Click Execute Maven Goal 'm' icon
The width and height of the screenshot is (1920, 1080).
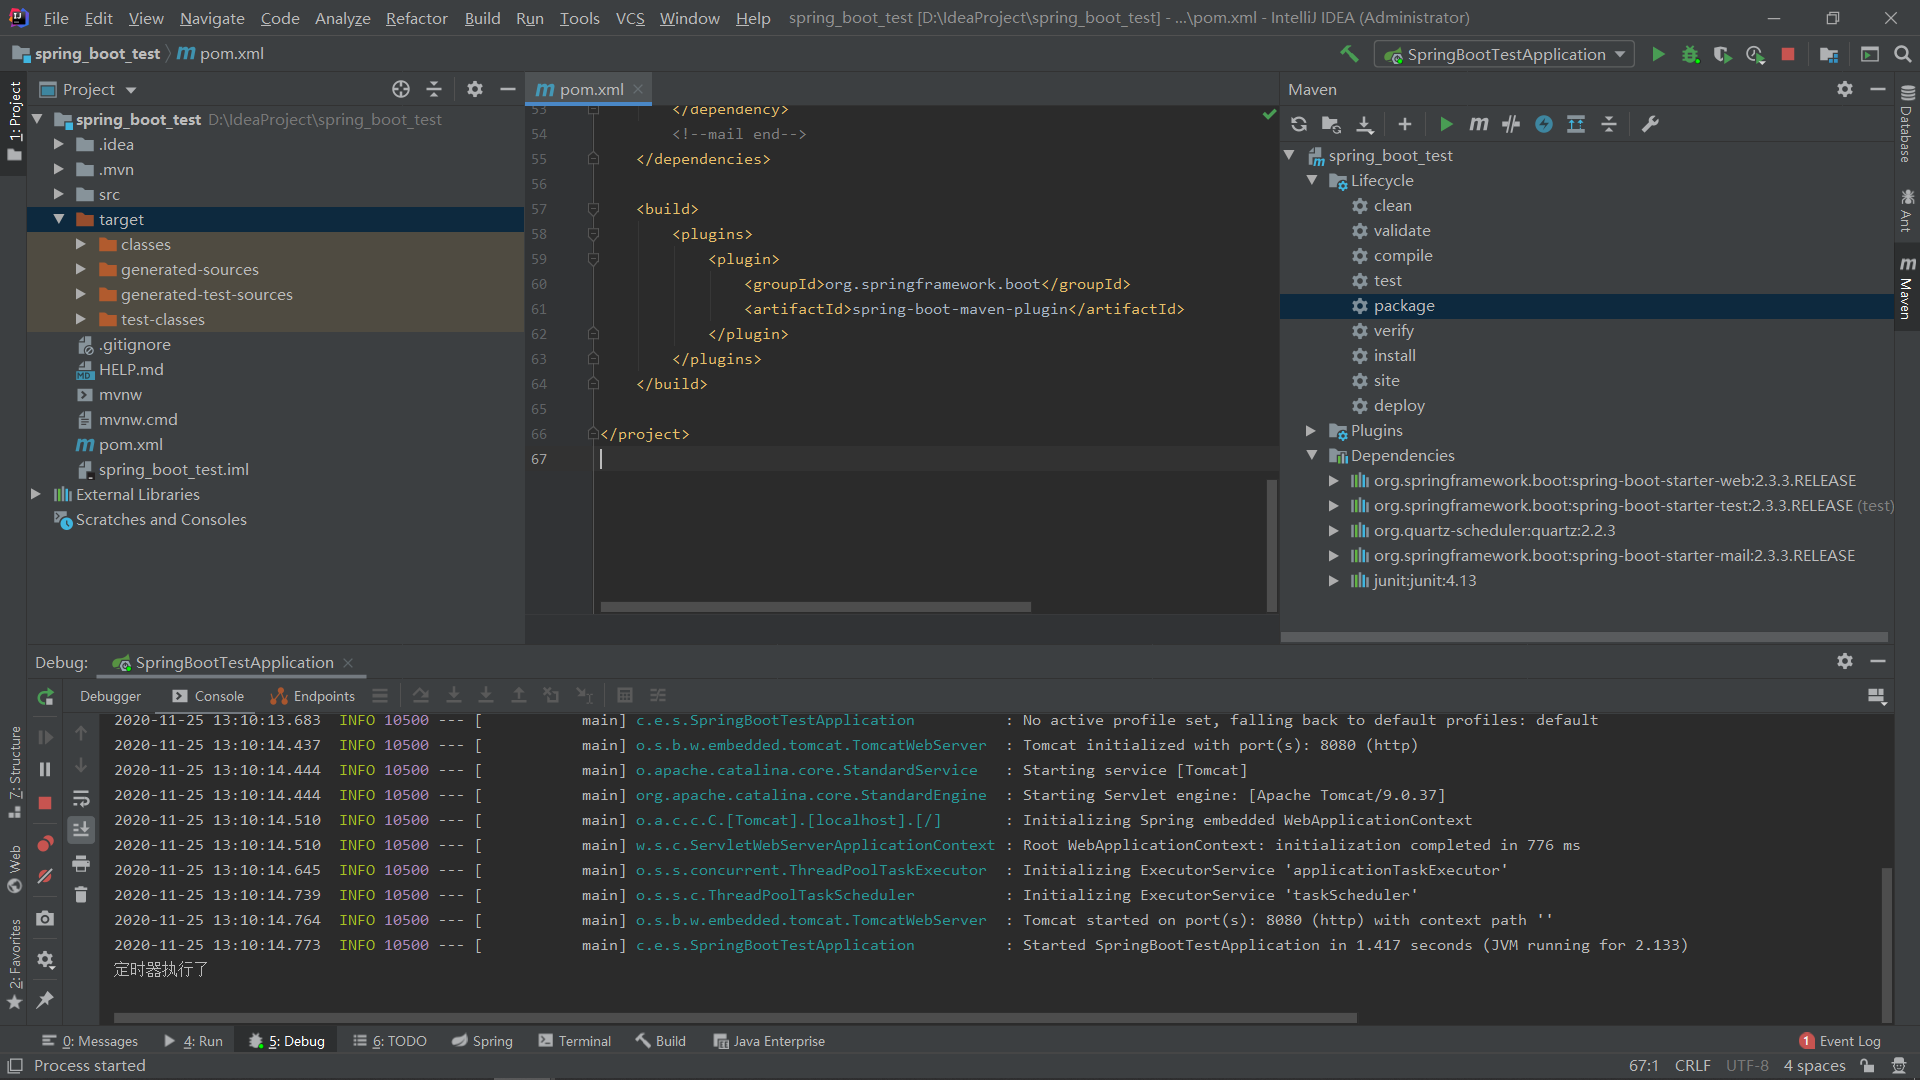1478,124
